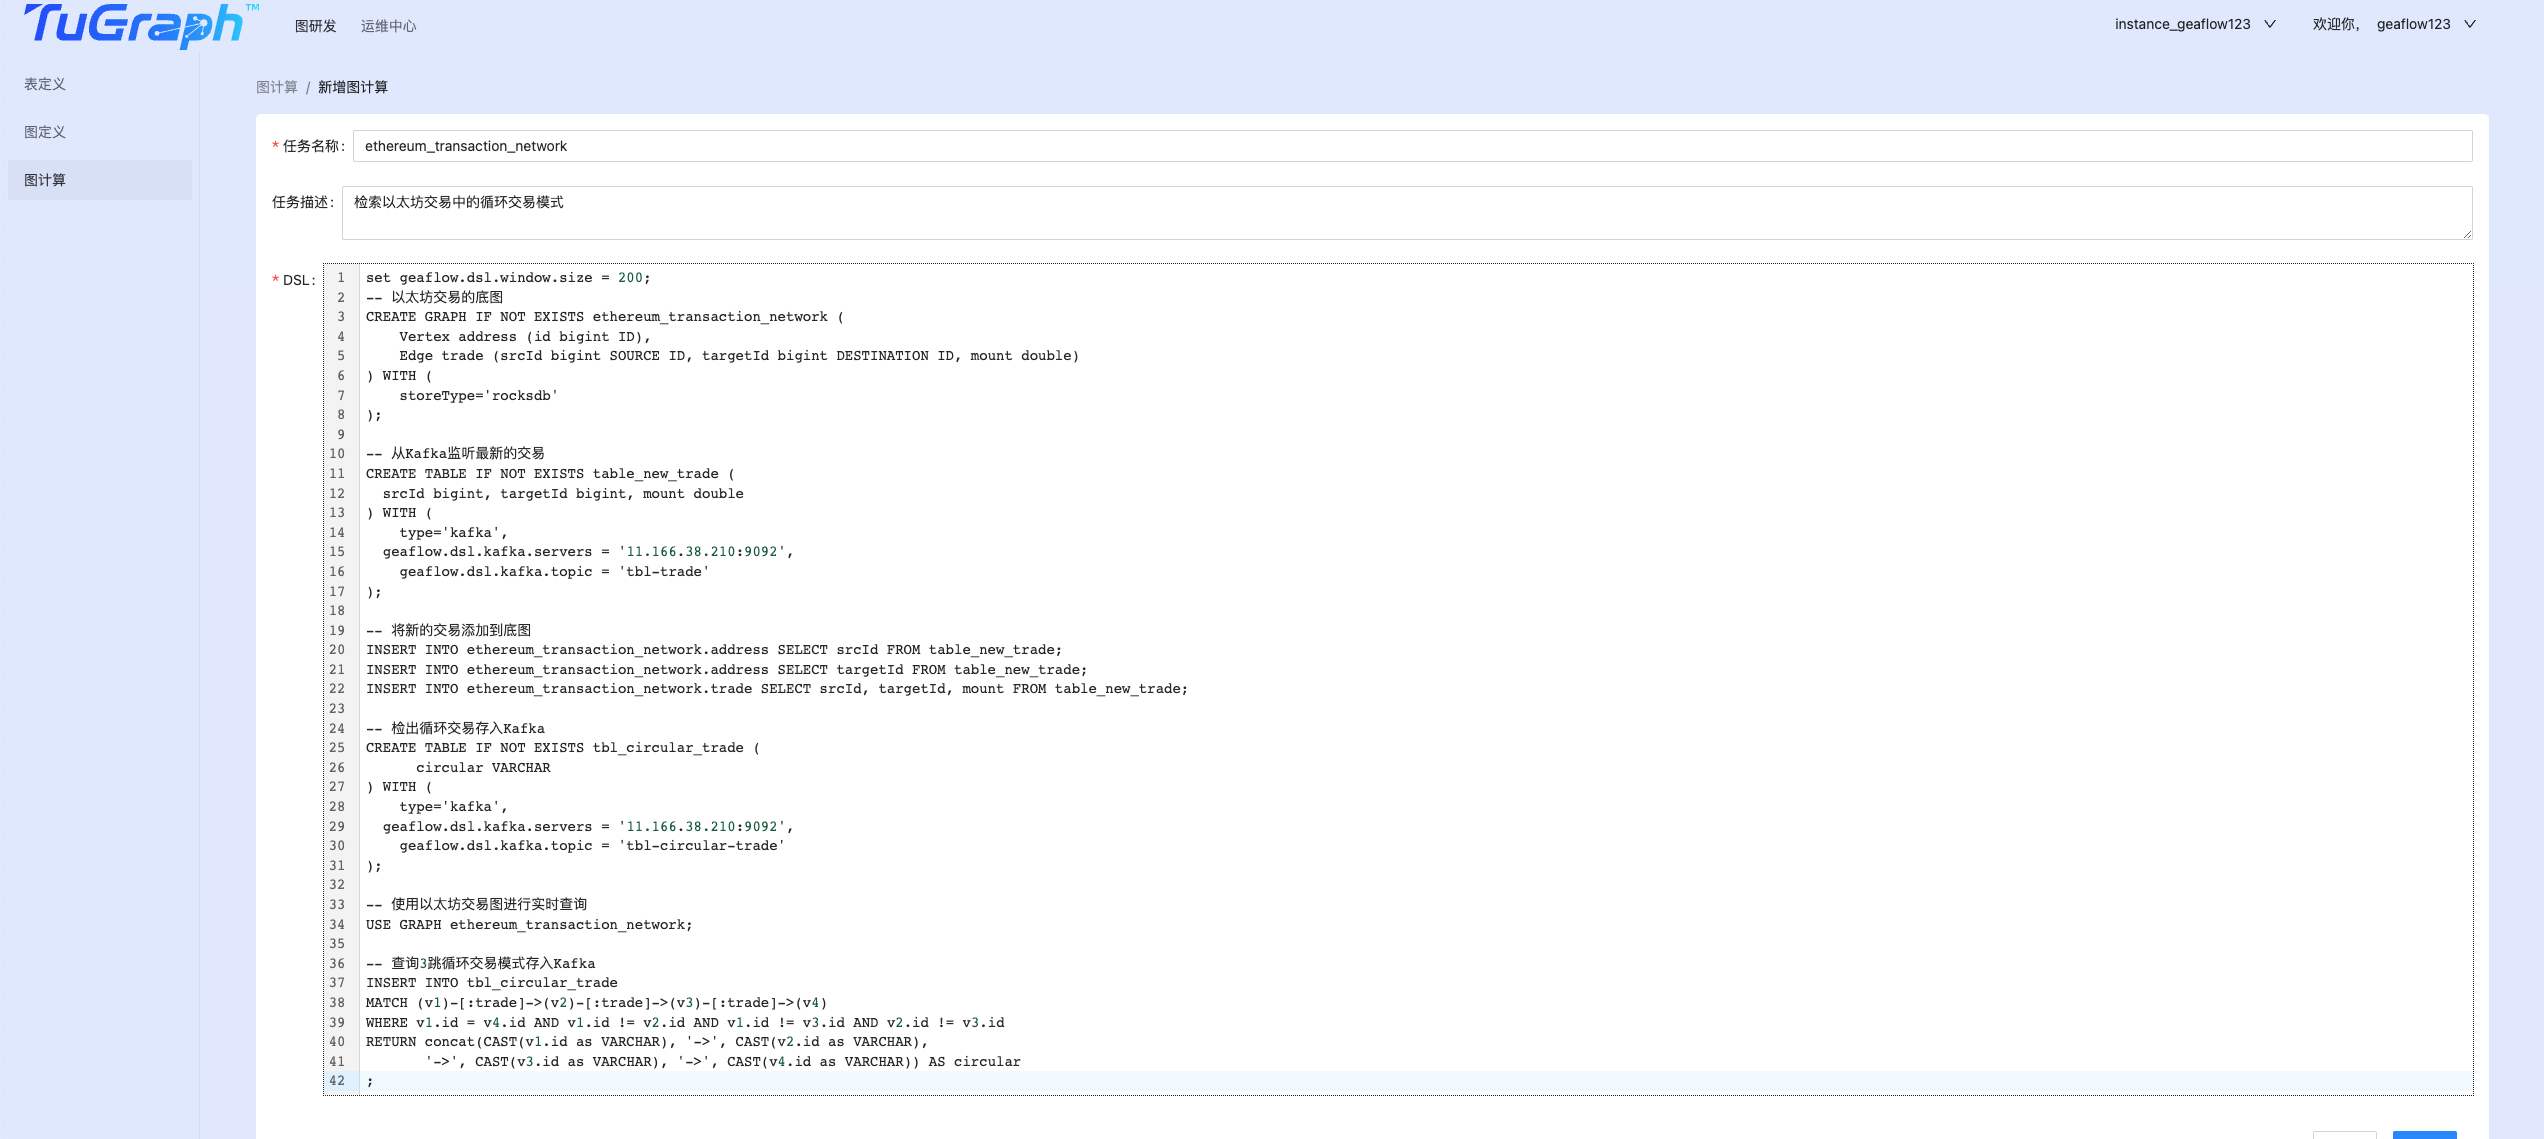Open the 图研发 menu
Screen dimensions: 2544x1139
tap(315, 26)
